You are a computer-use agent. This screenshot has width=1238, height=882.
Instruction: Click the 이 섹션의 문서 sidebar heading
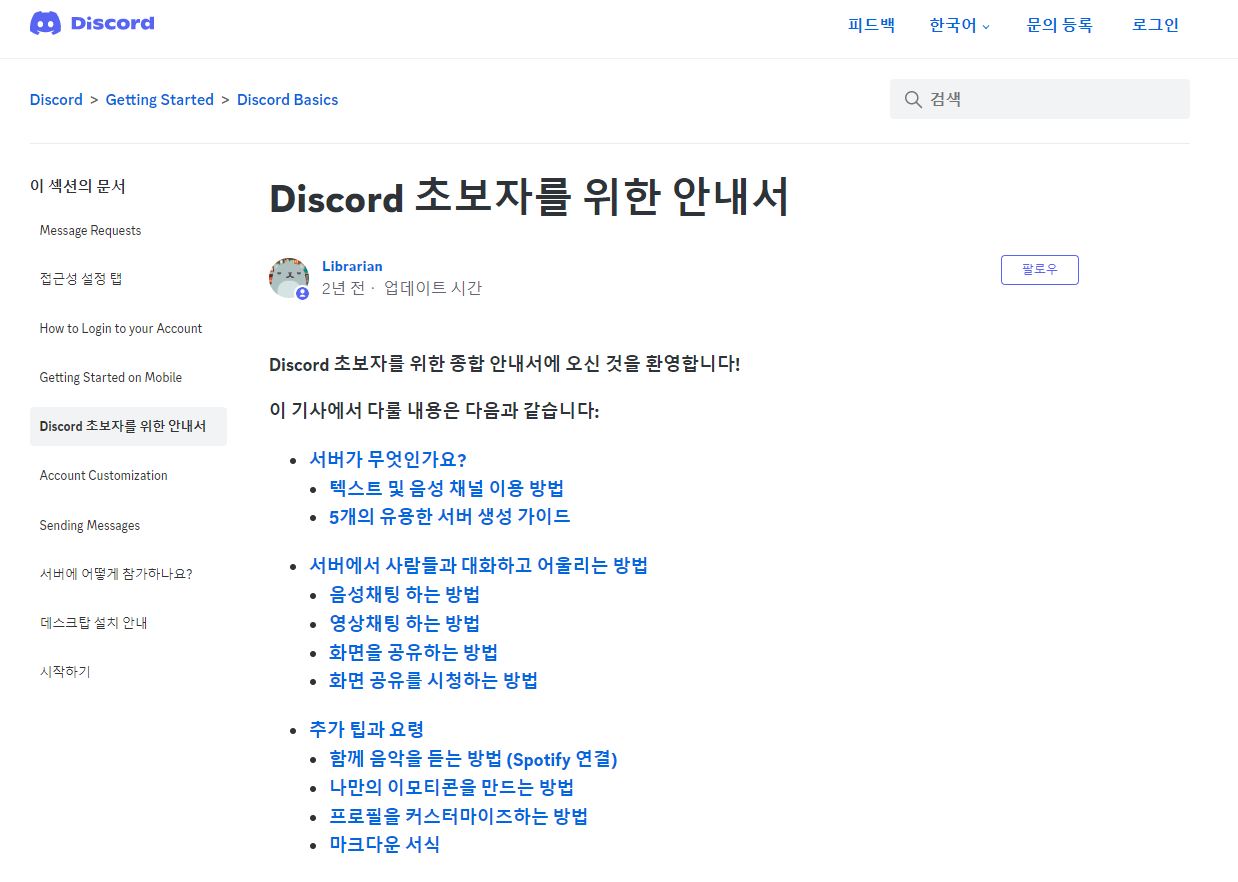78,186
